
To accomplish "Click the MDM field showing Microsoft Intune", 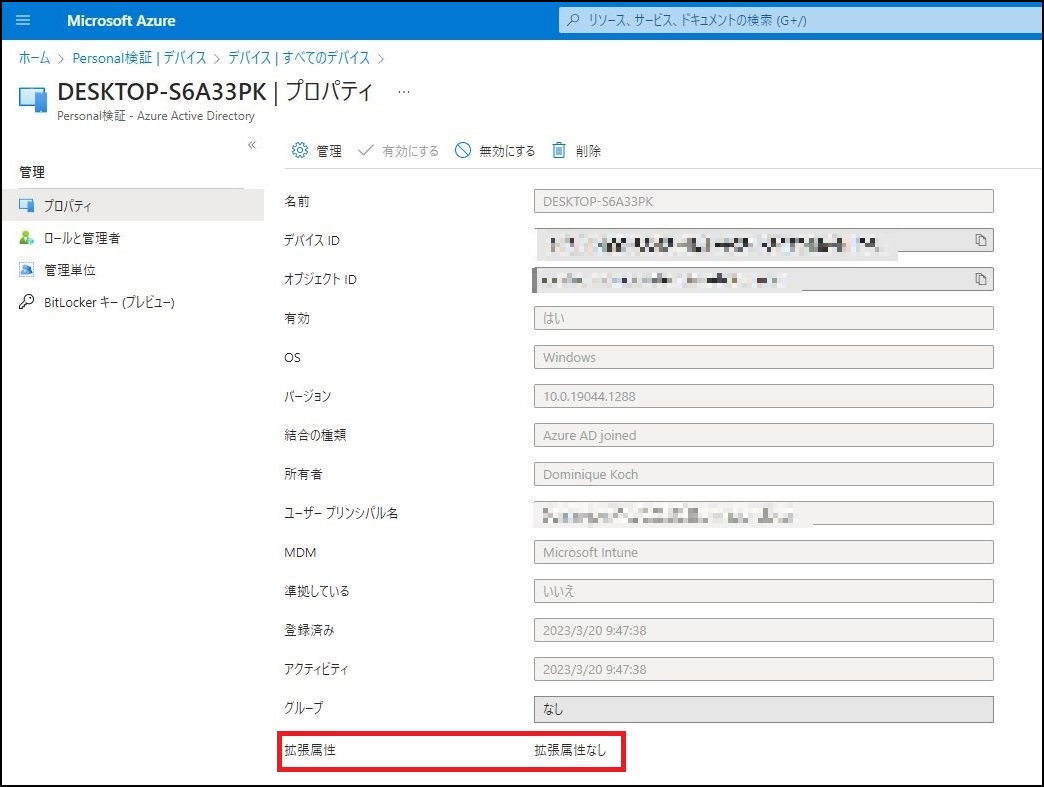I will click(764, 552).
